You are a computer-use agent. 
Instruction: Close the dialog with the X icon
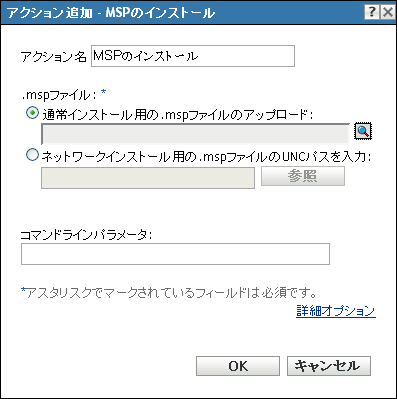[388, 12]
